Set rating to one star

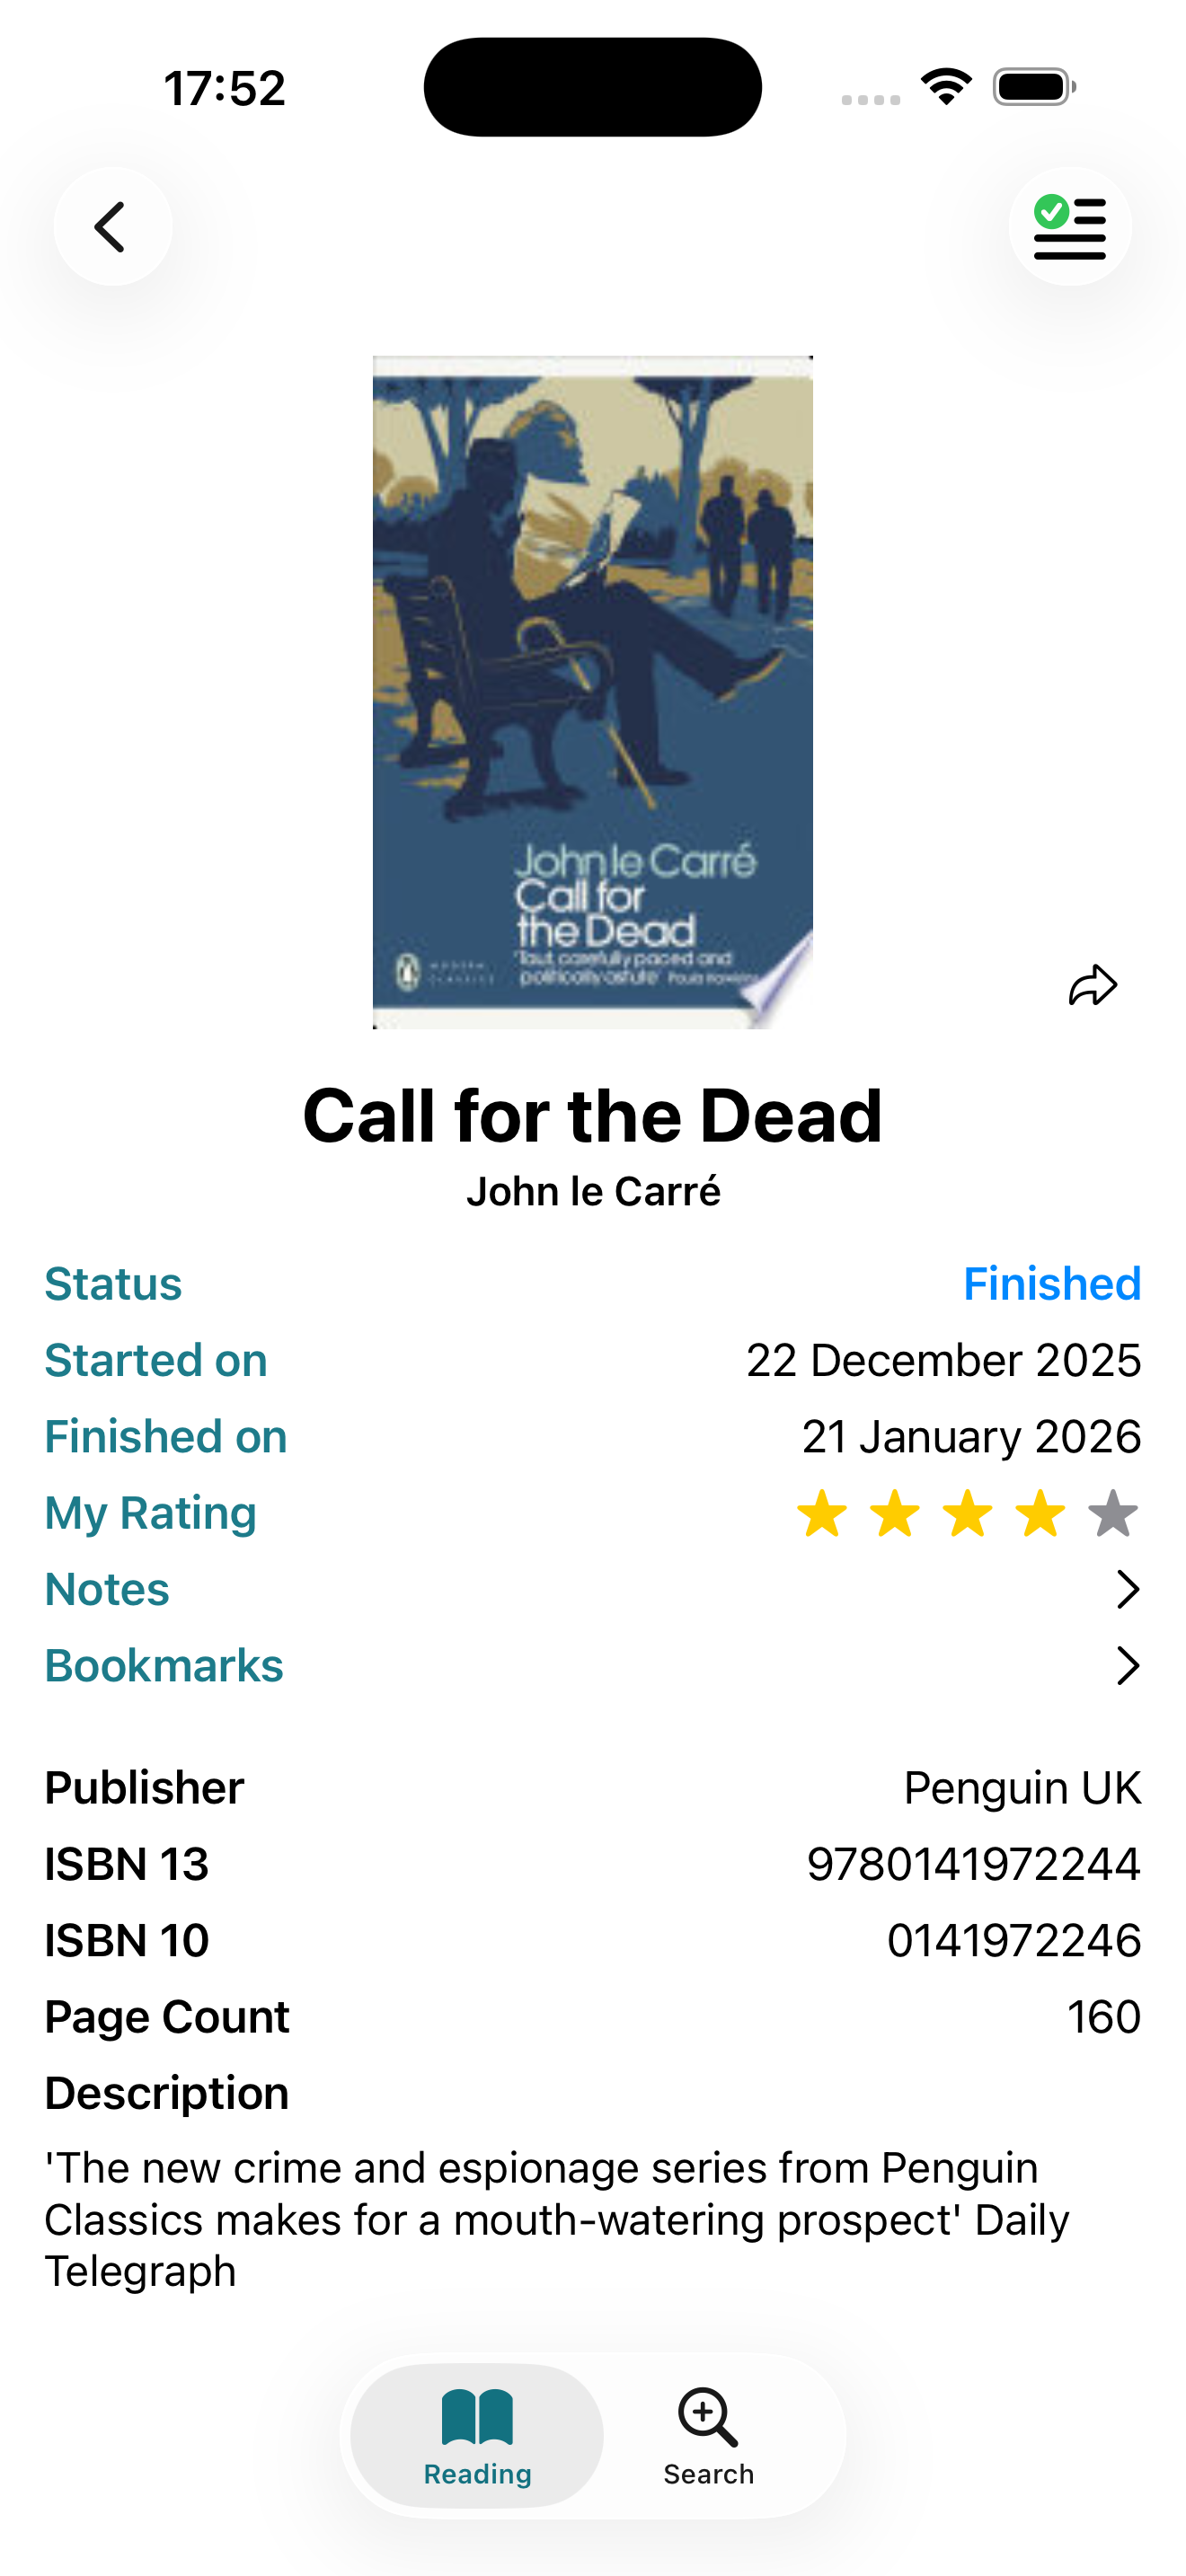[822, 1513]
